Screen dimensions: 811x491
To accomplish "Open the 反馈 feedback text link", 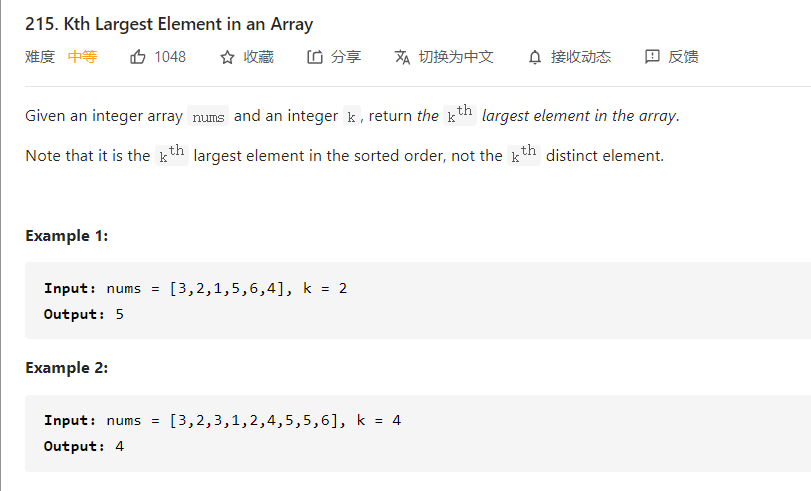I will [x=683, y=57].
